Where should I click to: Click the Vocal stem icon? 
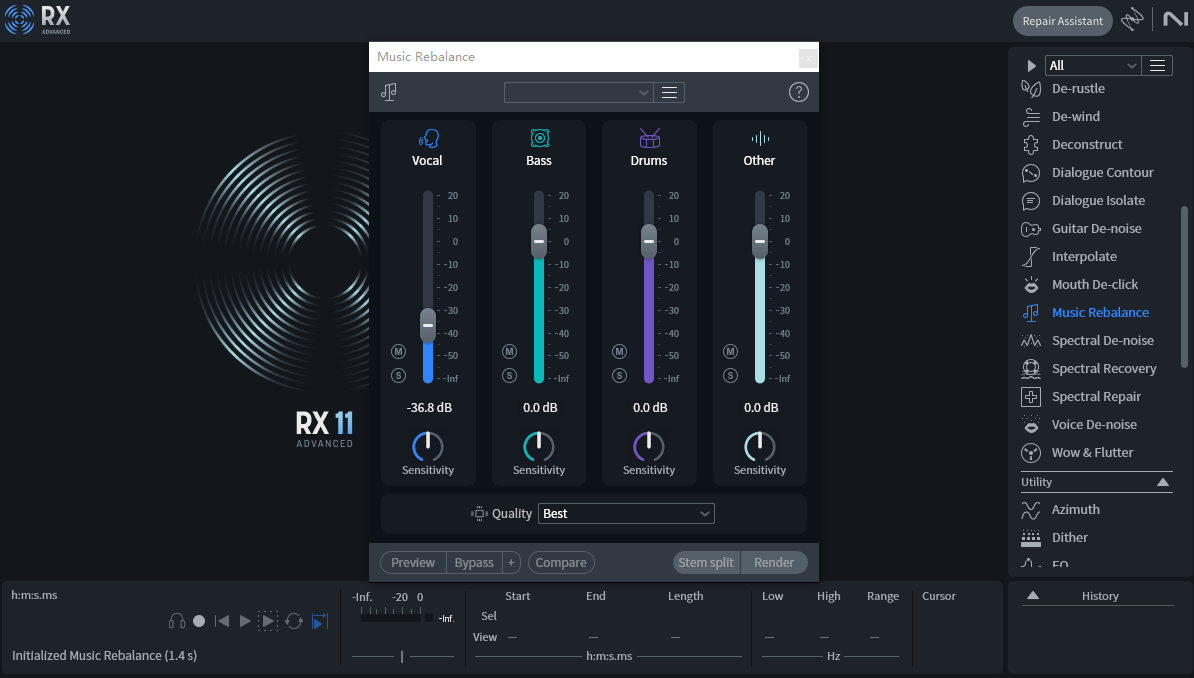(x=428, y=139)
